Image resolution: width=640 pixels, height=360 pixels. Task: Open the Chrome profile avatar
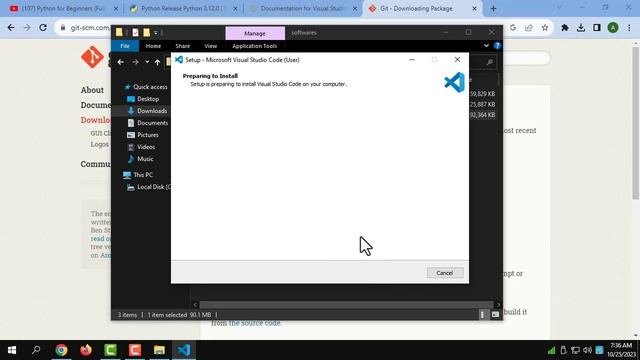(613, 28)
